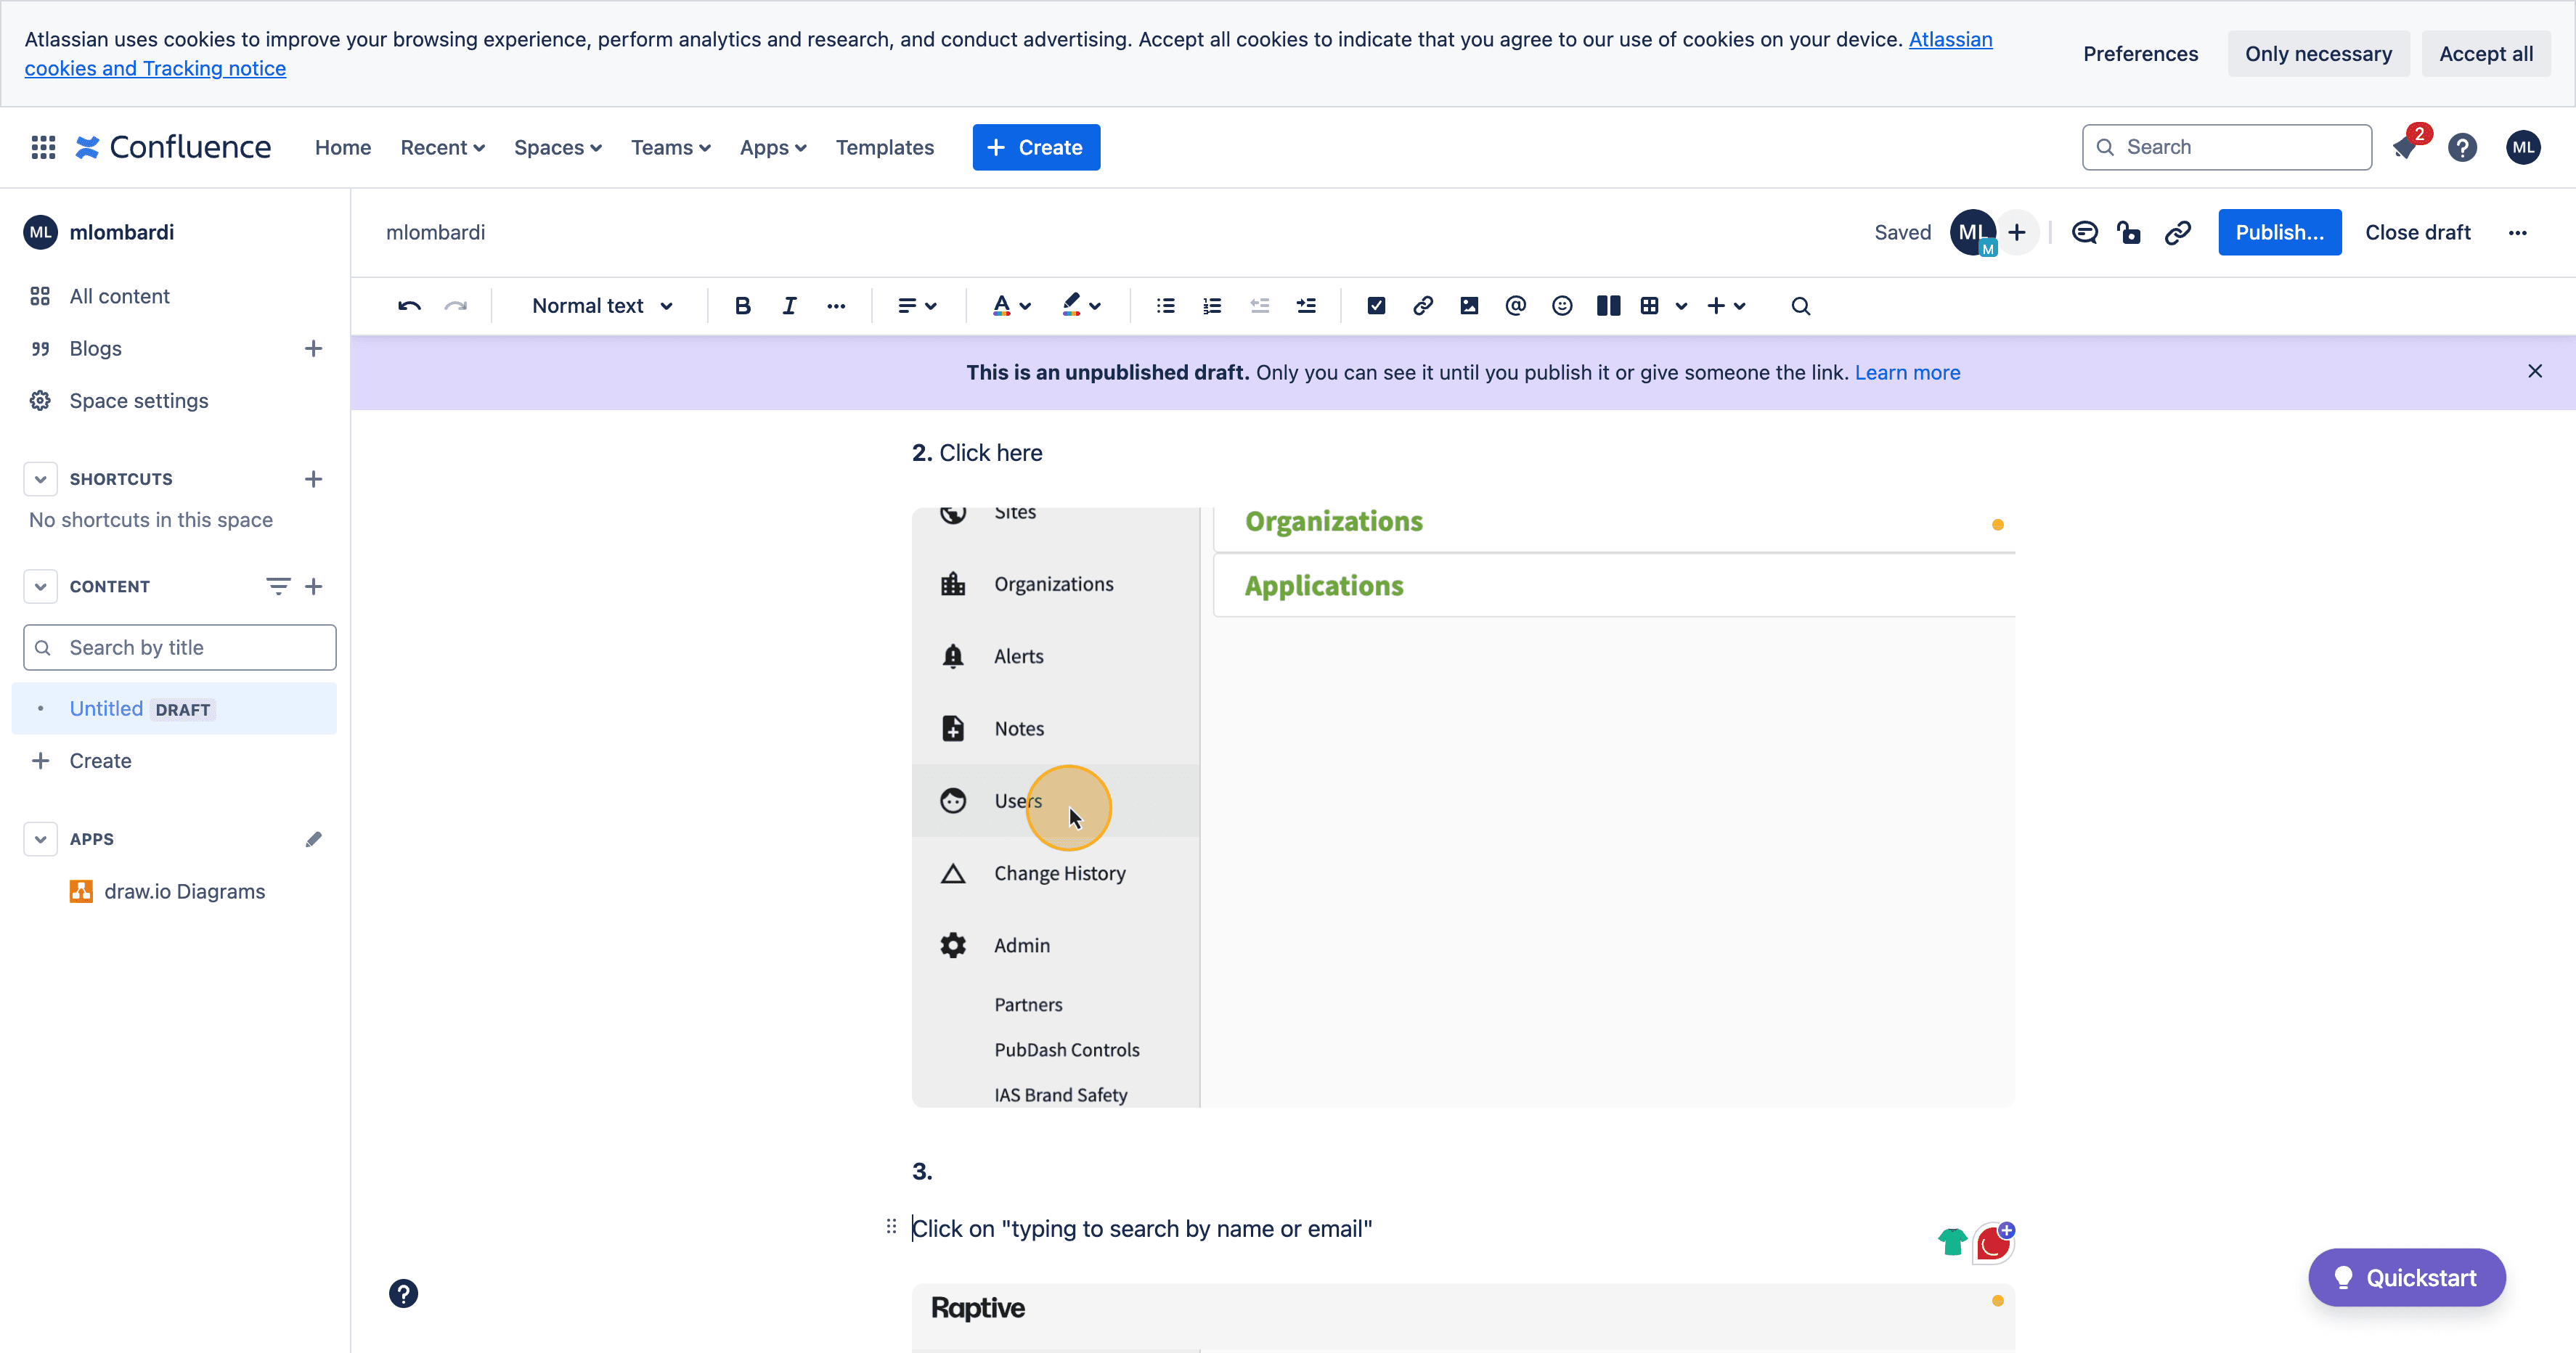Open the Teams menu
The height and width of the screenshot is (1353, 2576).
(x=670, y=147)
